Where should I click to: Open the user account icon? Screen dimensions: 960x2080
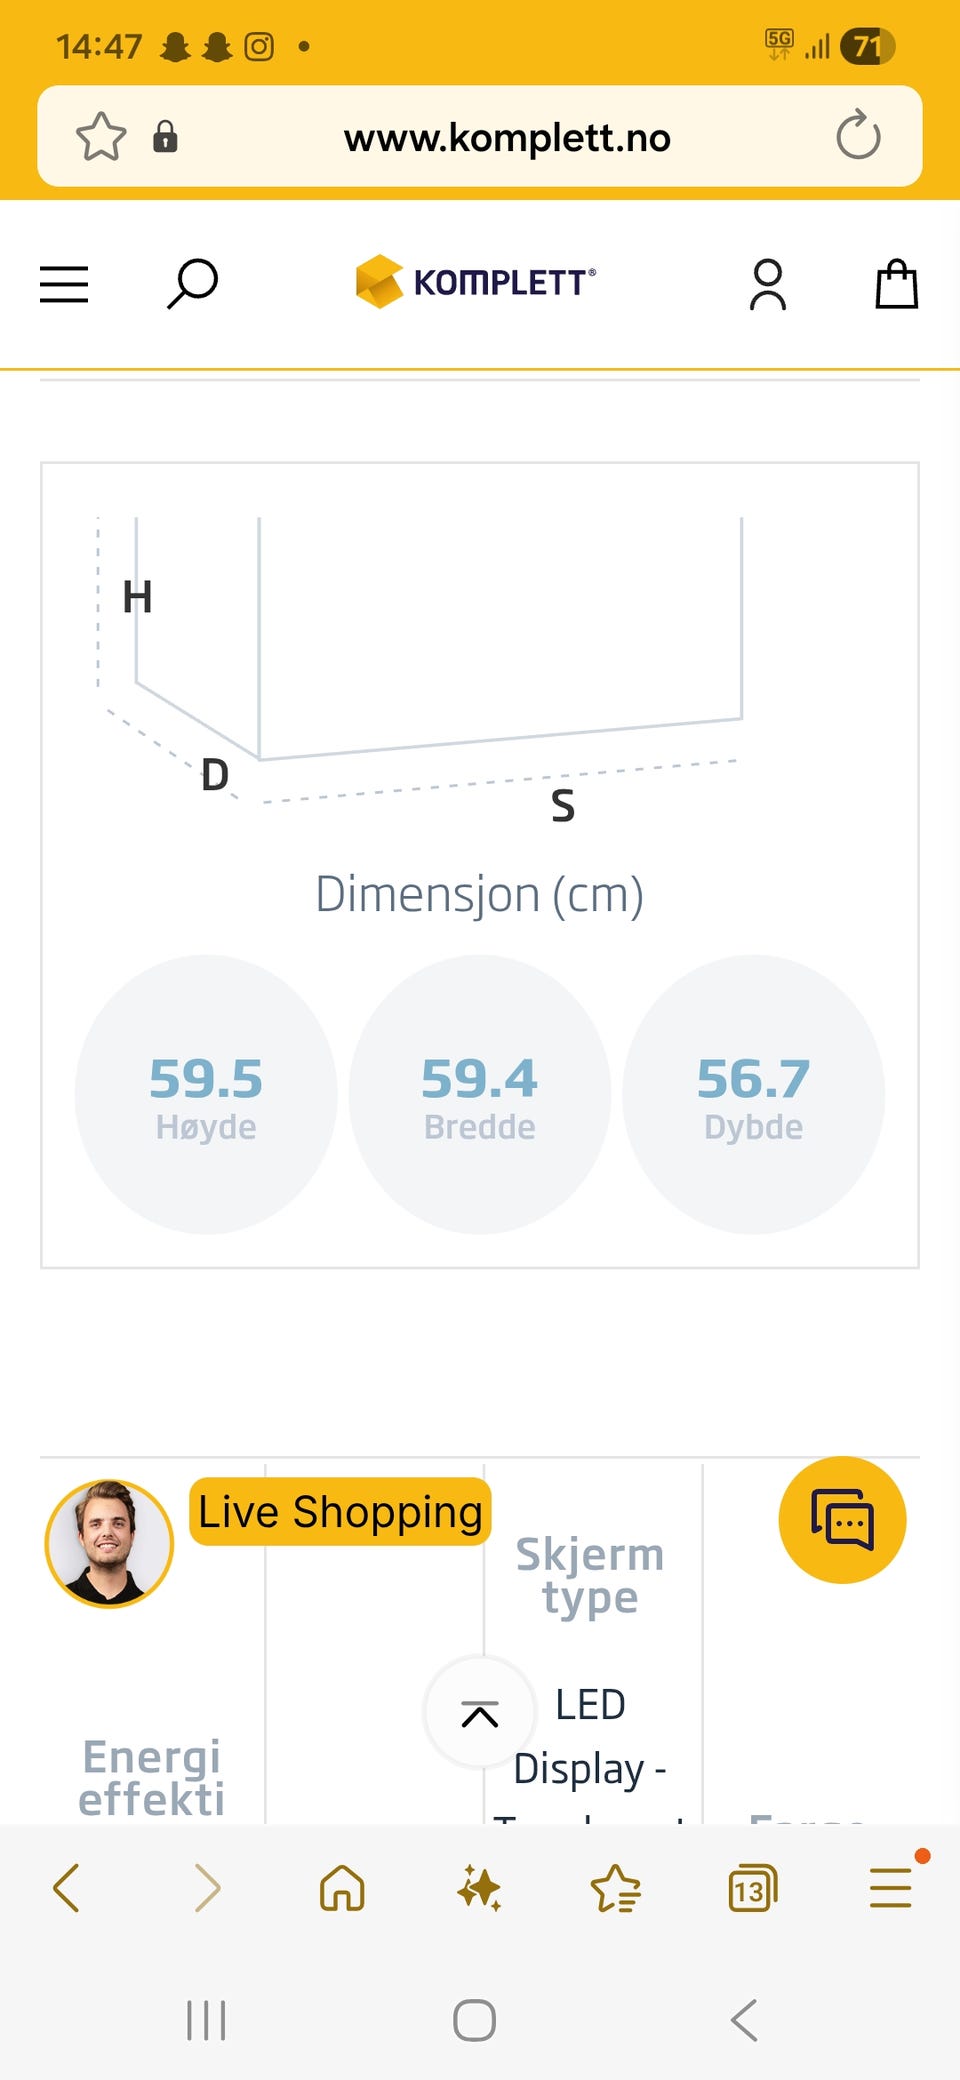[x=768, y=284]
